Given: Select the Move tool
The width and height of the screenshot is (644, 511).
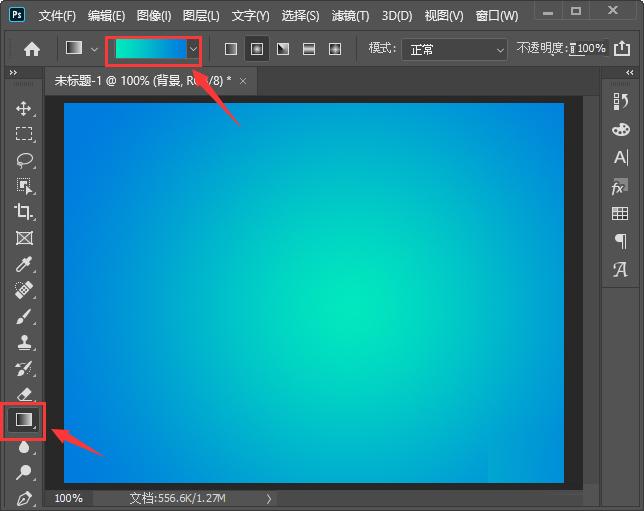Looking at the screenshot, I should click(23, 108).
